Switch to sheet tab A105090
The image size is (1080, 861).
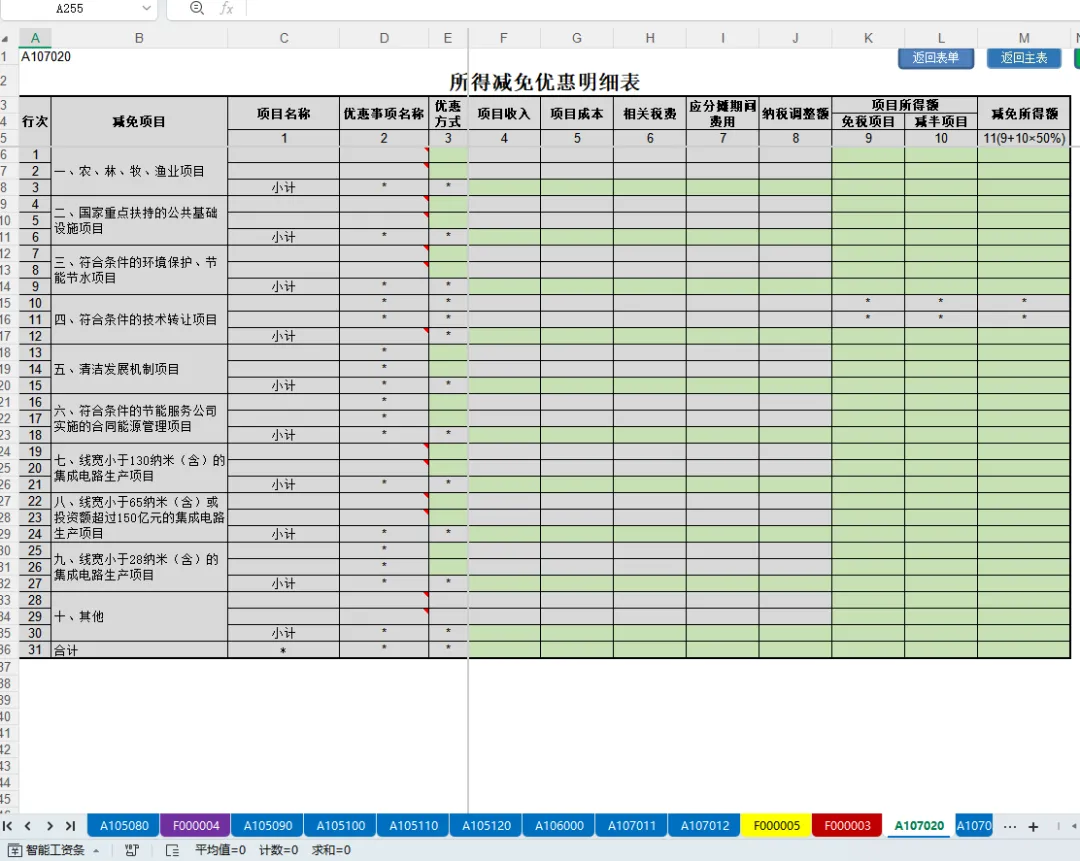point(268,825)
